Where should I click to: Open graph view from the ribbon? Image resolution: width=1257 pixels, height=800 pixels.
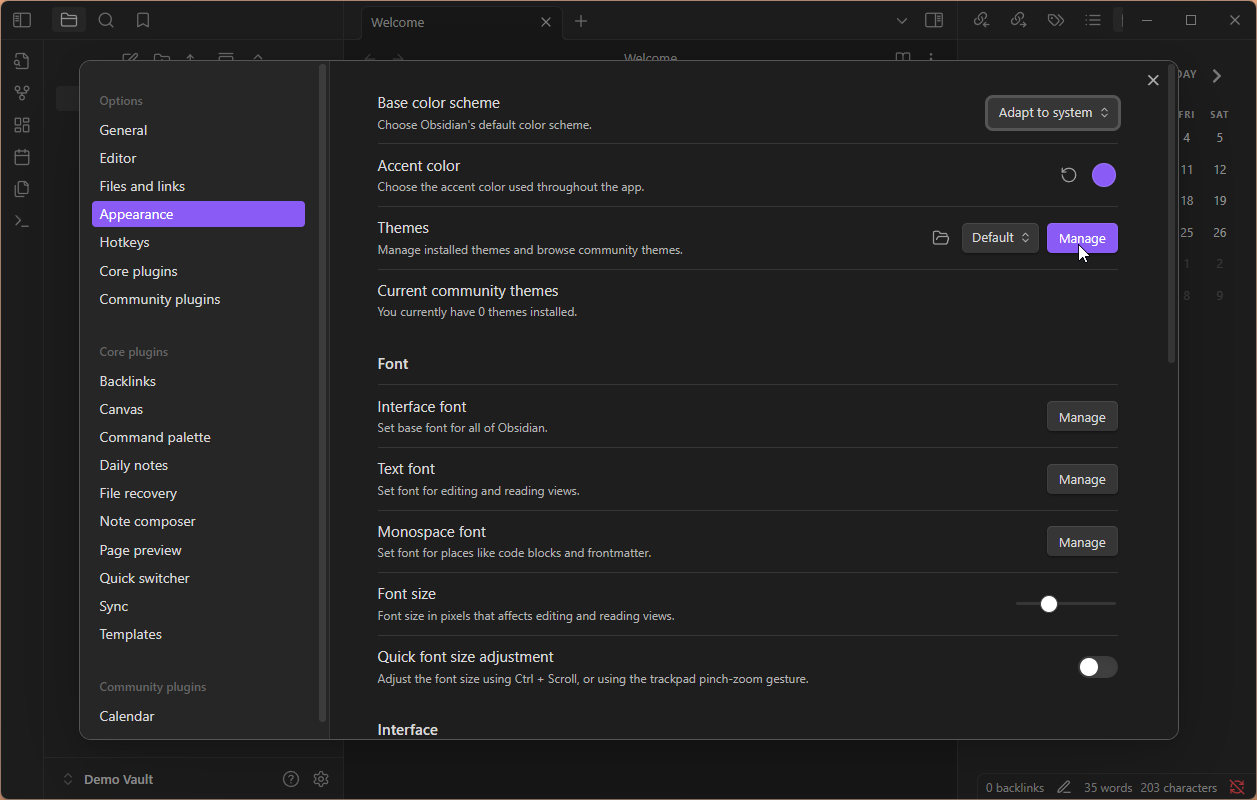click(x=22, y=93)
